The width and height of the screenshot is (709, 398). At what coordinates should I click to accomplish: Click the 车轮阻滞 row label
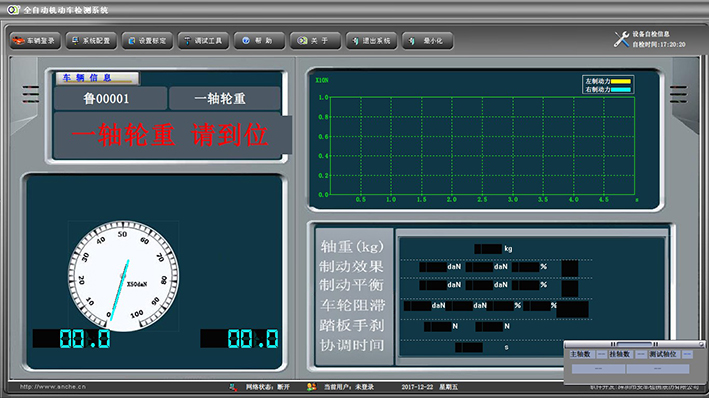[353, 305]
